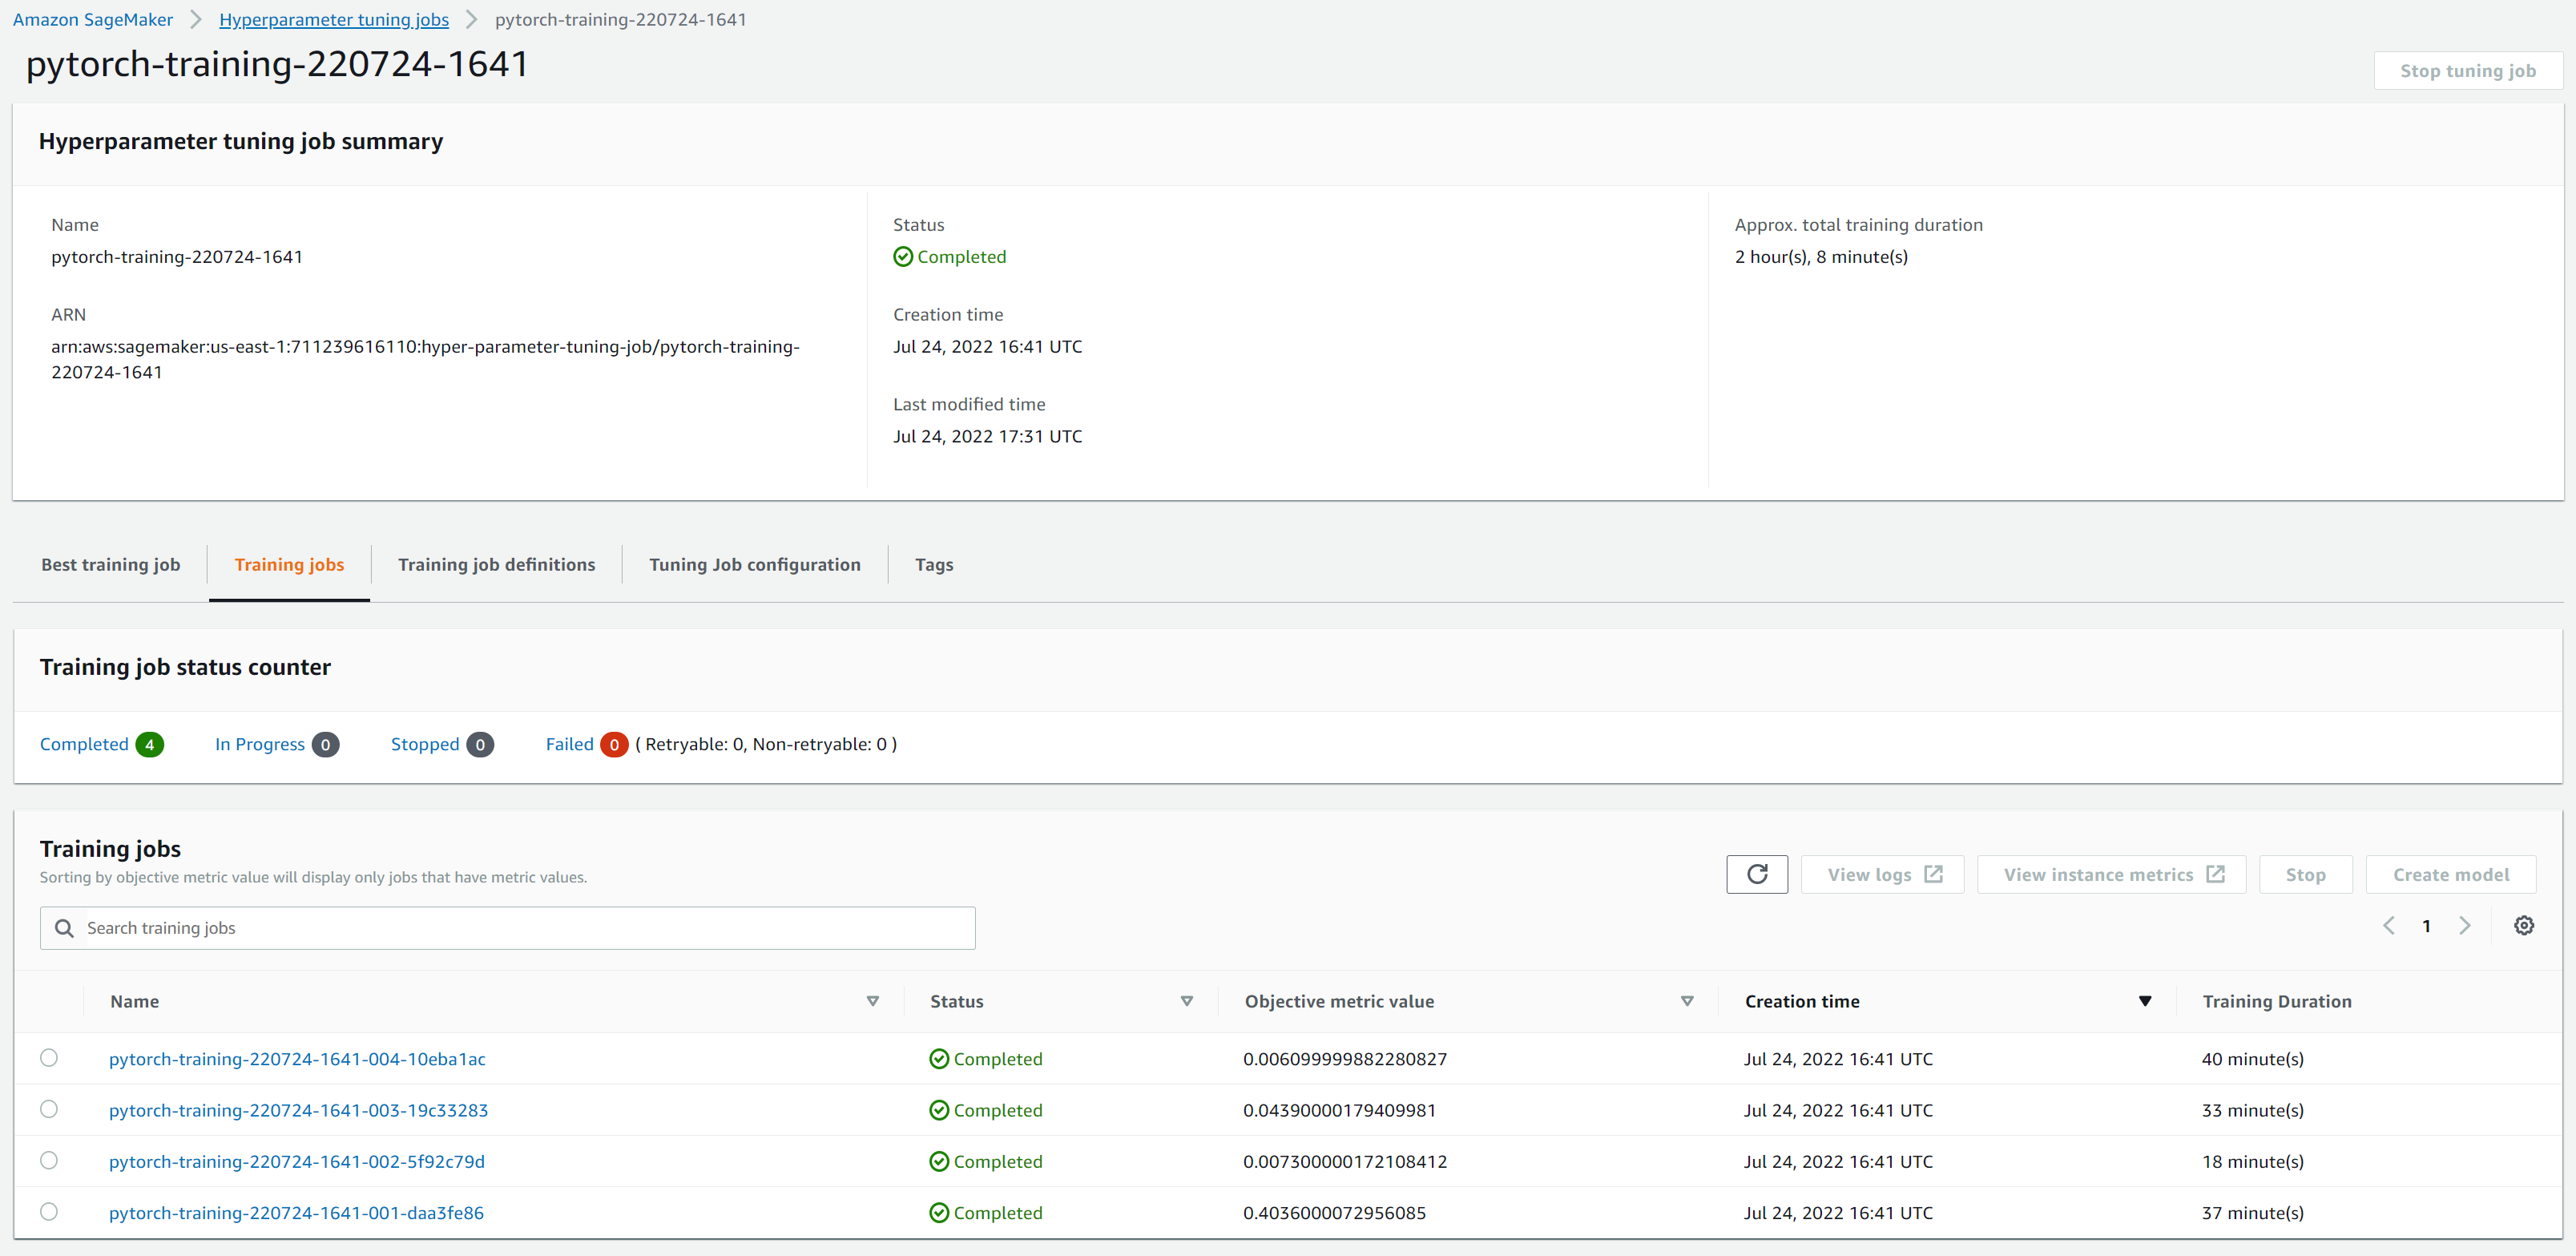Click Training Duration column header

(x=2277, y=1001)
